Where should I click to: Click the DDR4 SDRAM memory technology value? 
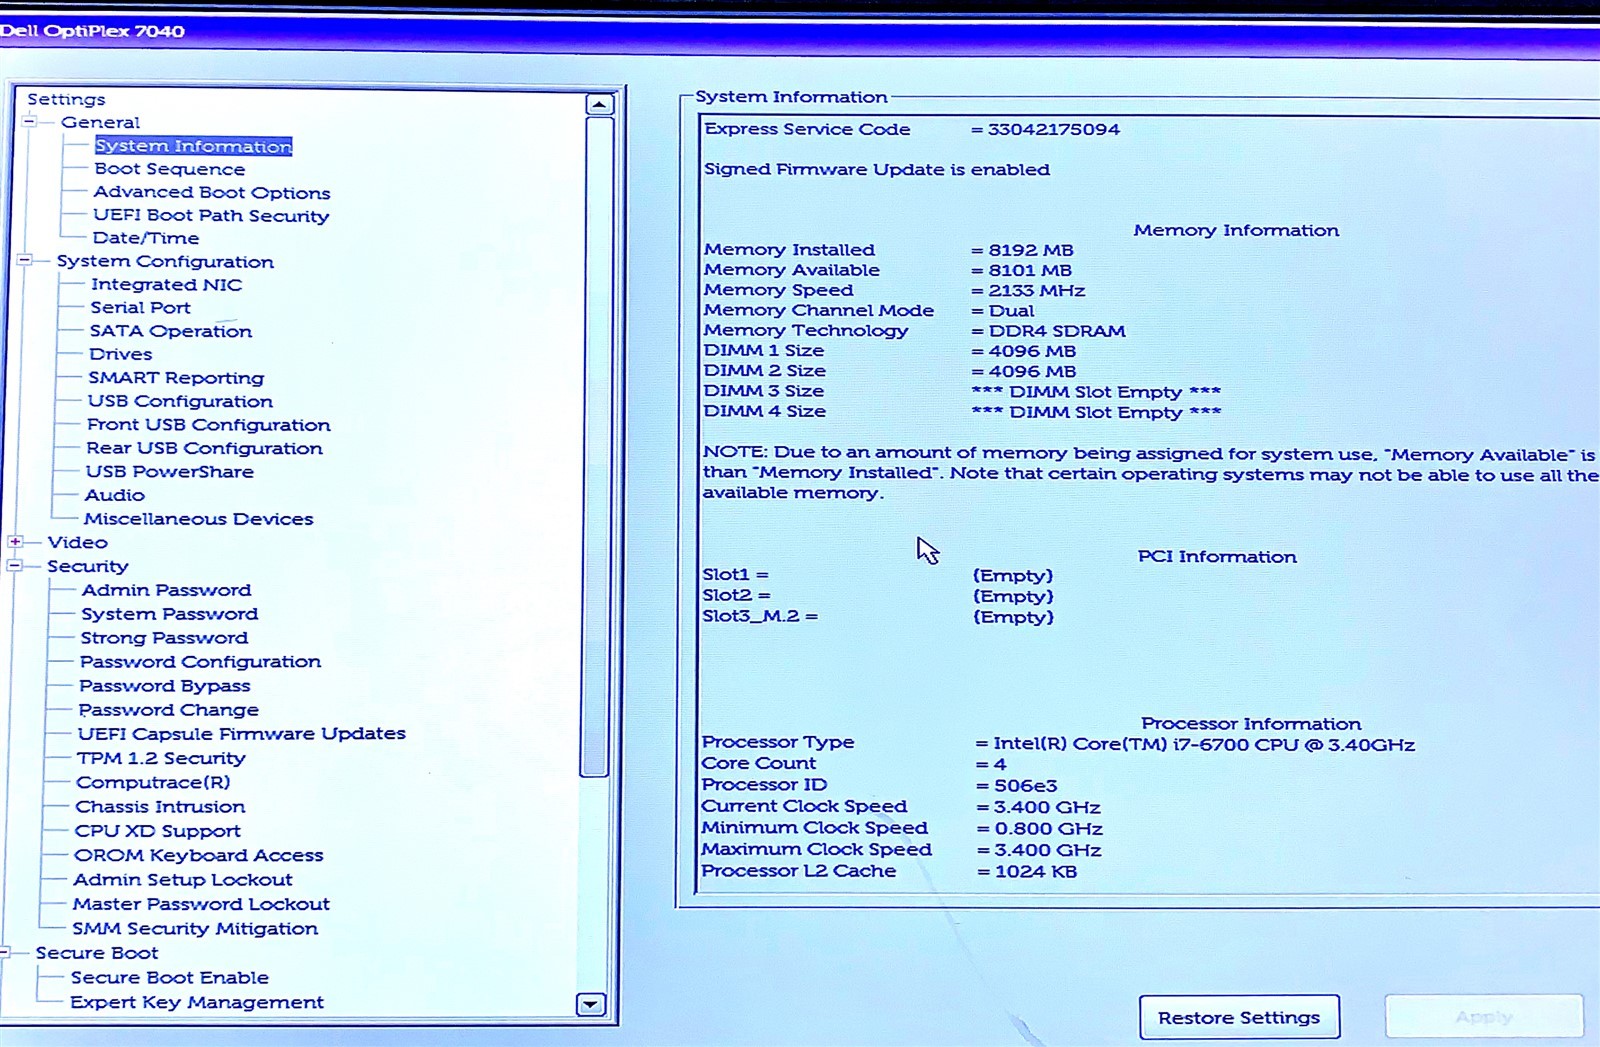[x=1057, y=331]
